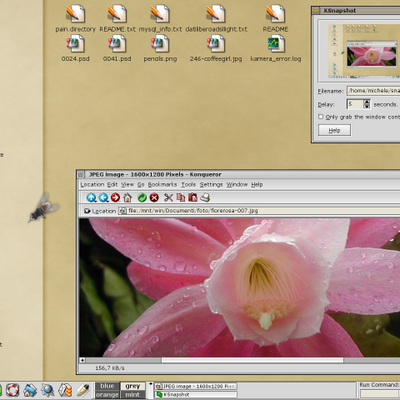Image resolution: width=400 pixels, height=400 pixels.
Task: Click the horizontal scrollbar thumb under image
Action: click(x=252, y=360)
